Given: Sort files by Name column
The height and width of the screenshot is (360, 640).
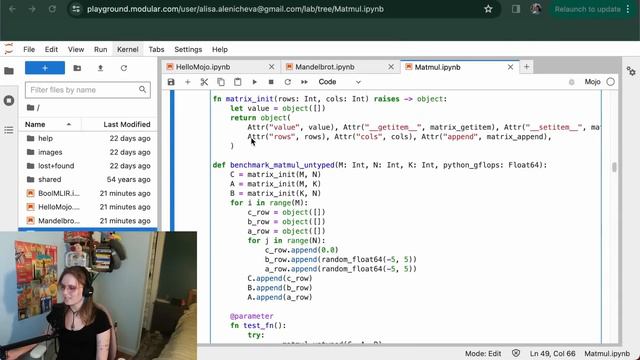Looking at the screenshot, I should (49, 124).
